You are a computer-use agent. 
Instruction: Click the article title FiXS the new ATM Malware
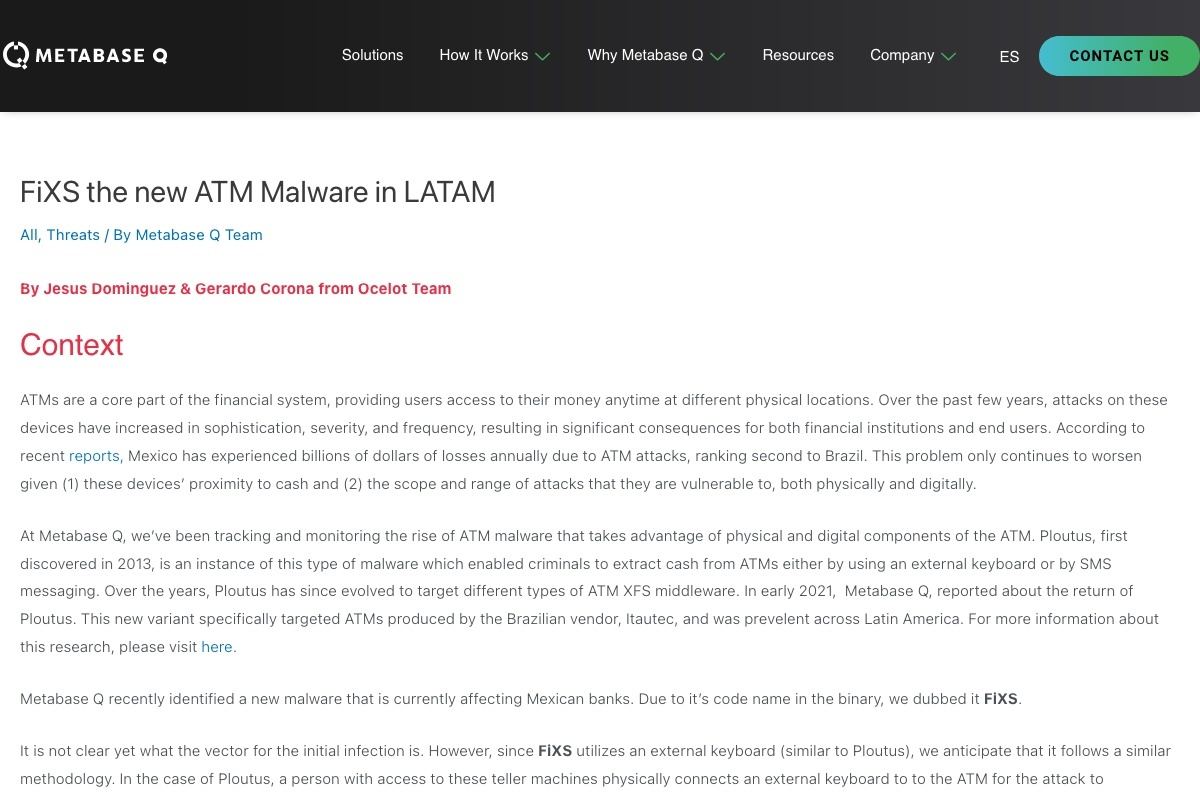pyautogui.click(x=258, y=192)
